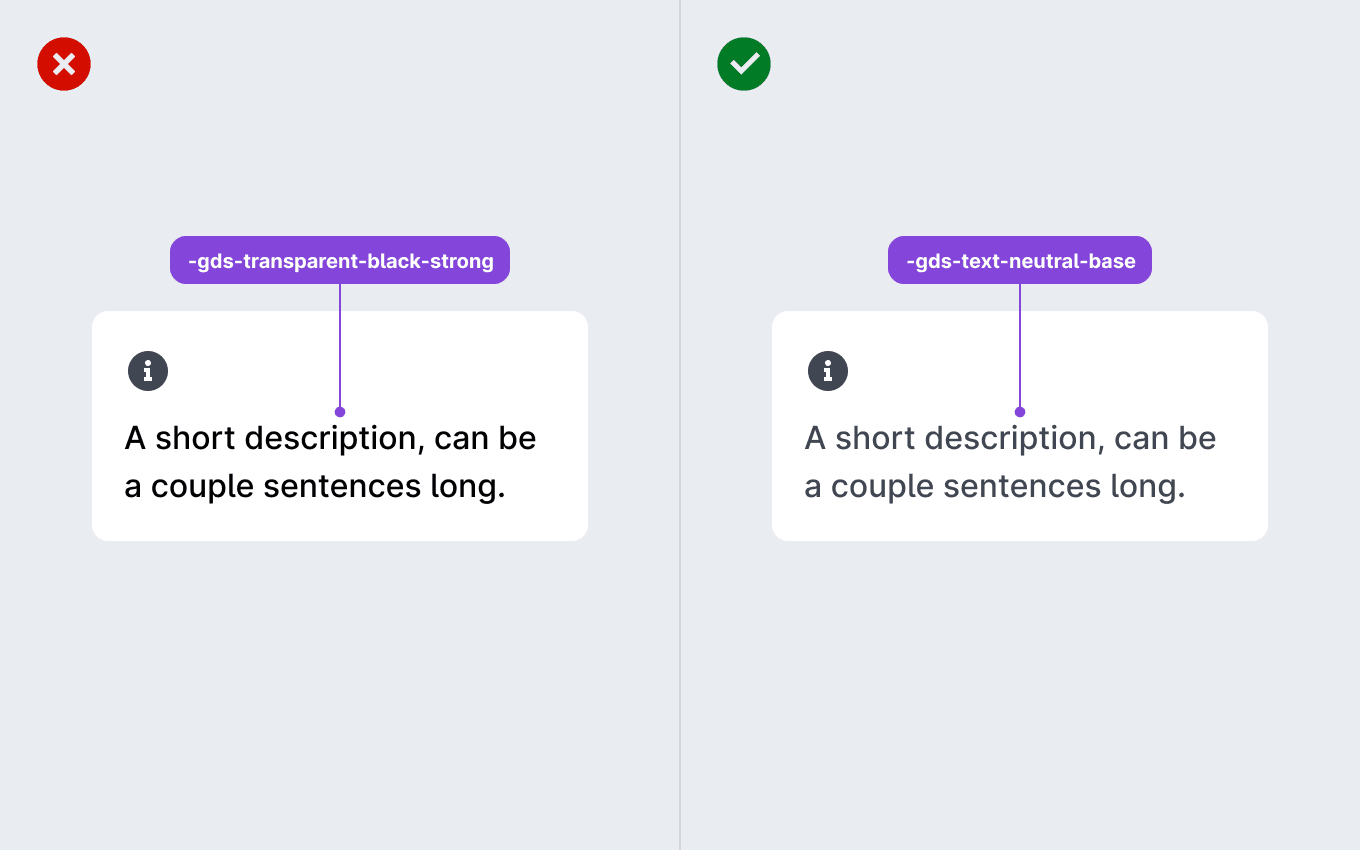Click the info icon in the left card

(148, 372)
